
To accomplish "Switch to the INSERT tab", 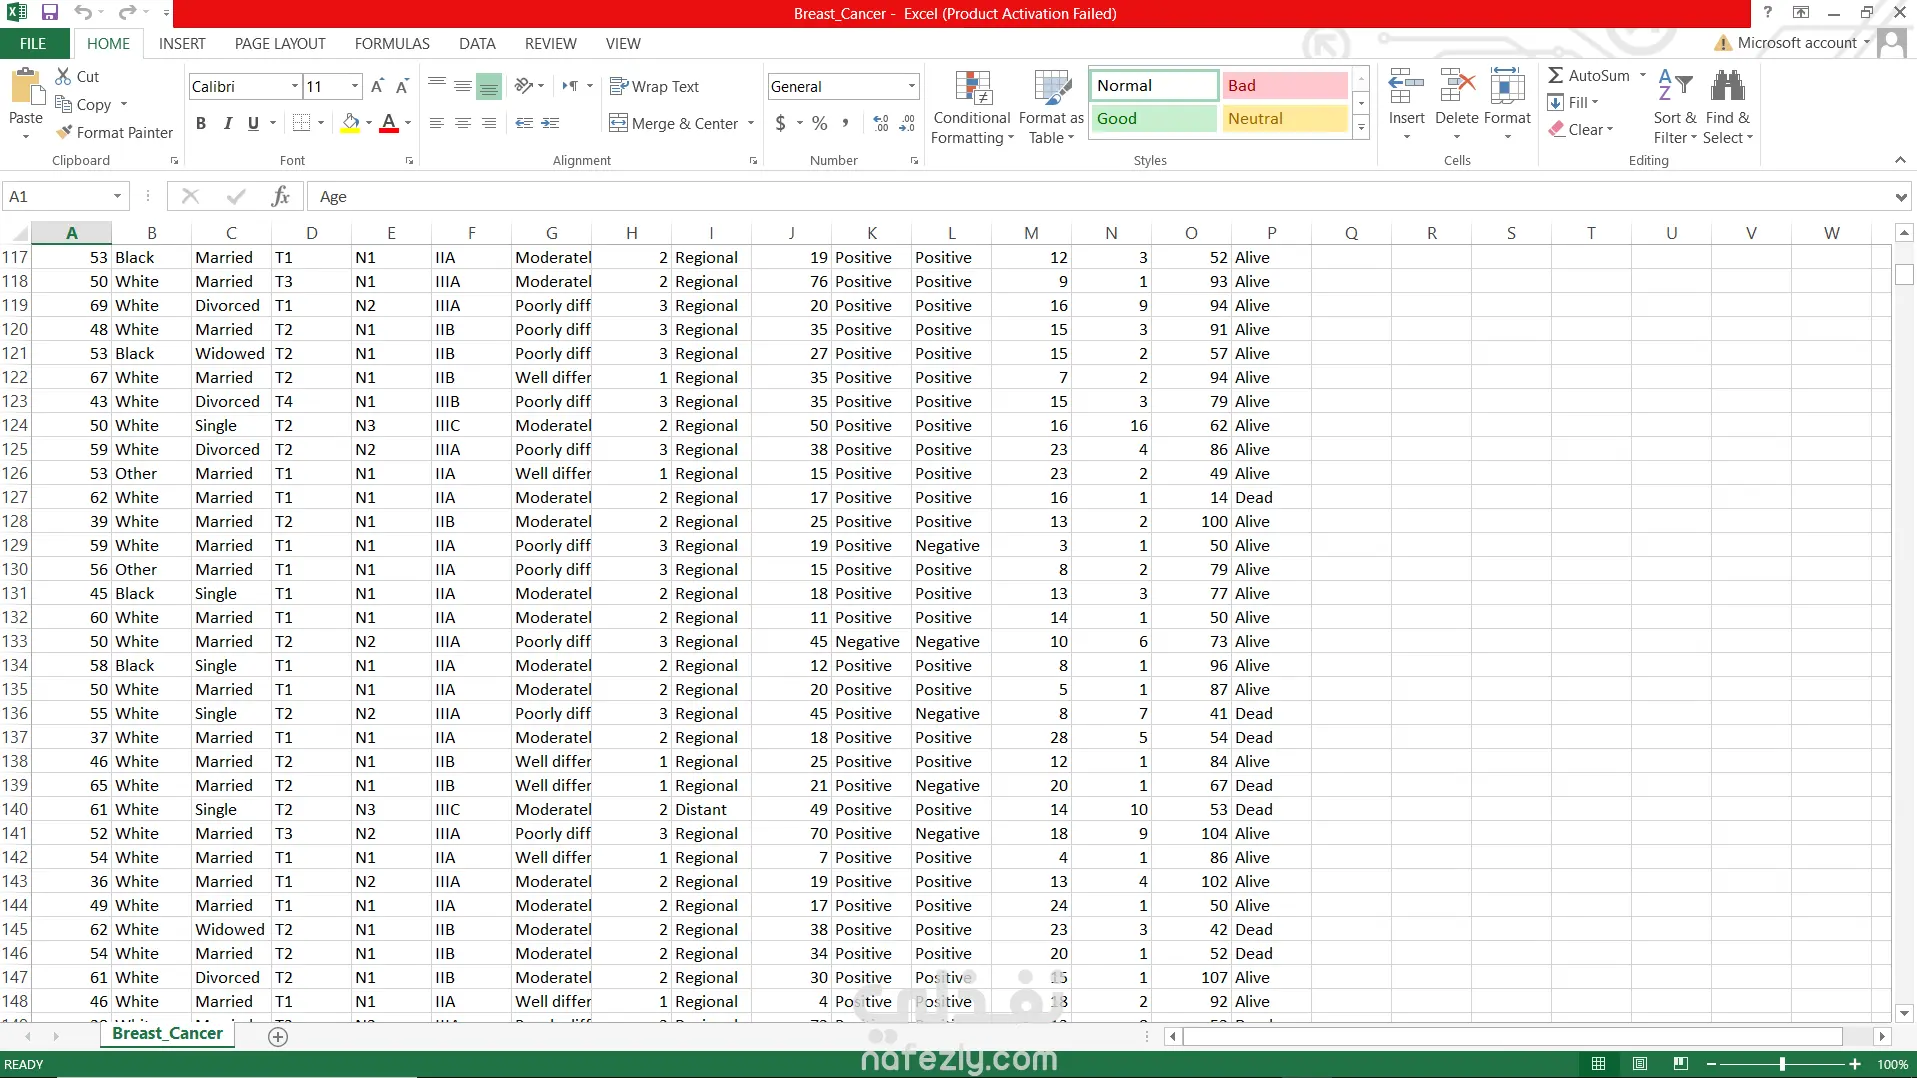I will click(x=182, y=43).
